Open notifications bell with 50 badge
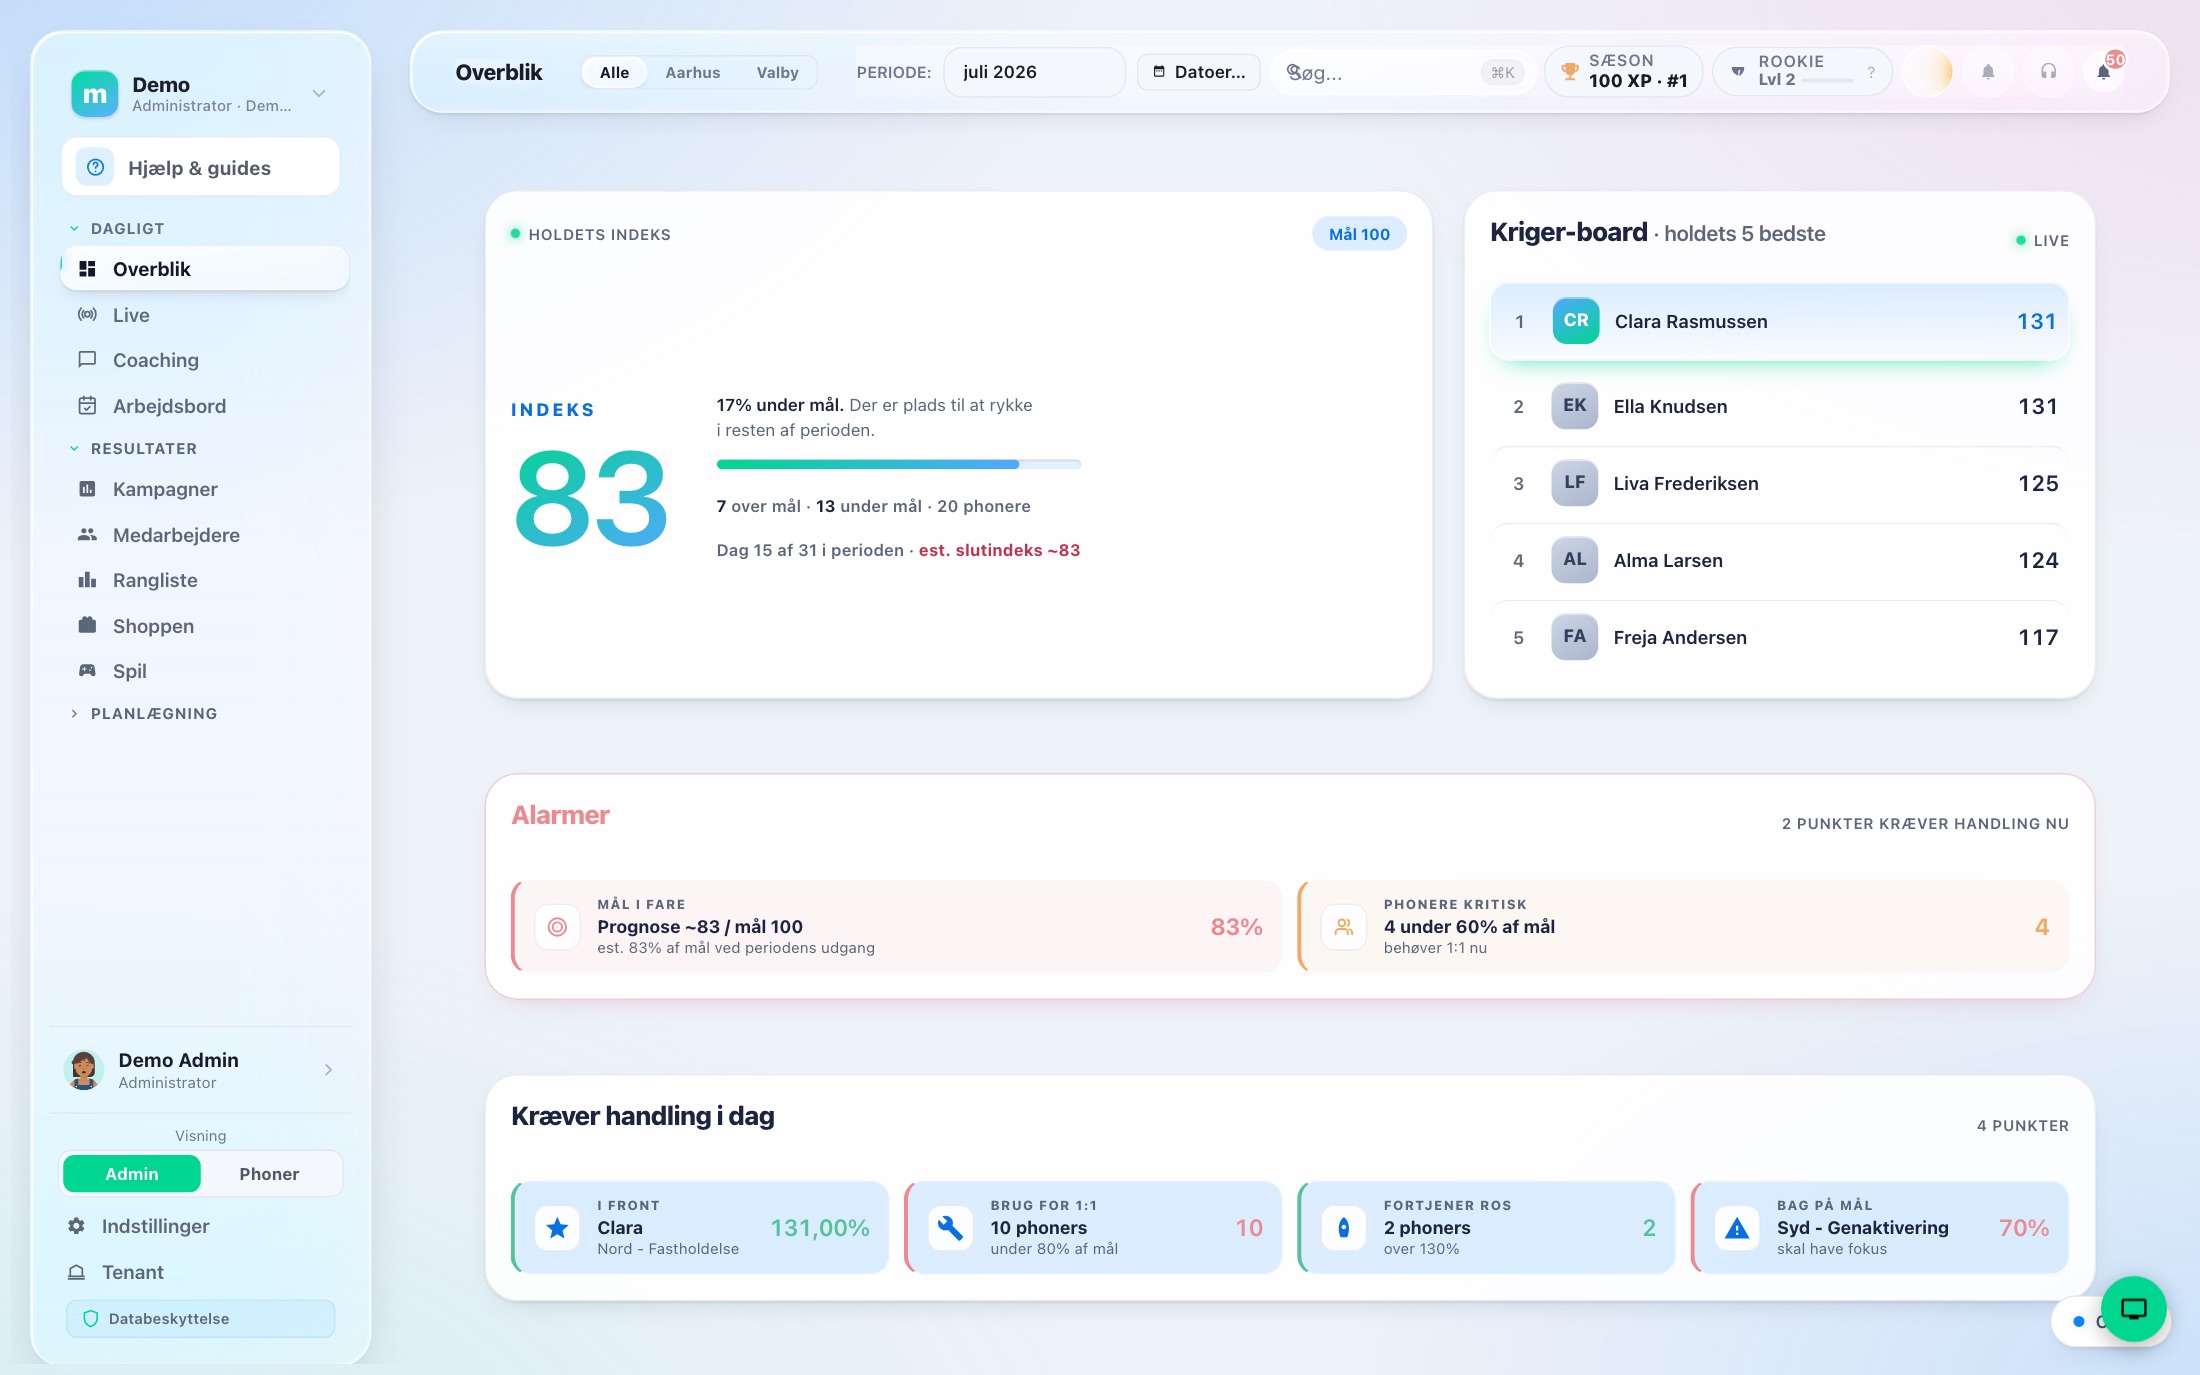 click(x=2104, y=72)
